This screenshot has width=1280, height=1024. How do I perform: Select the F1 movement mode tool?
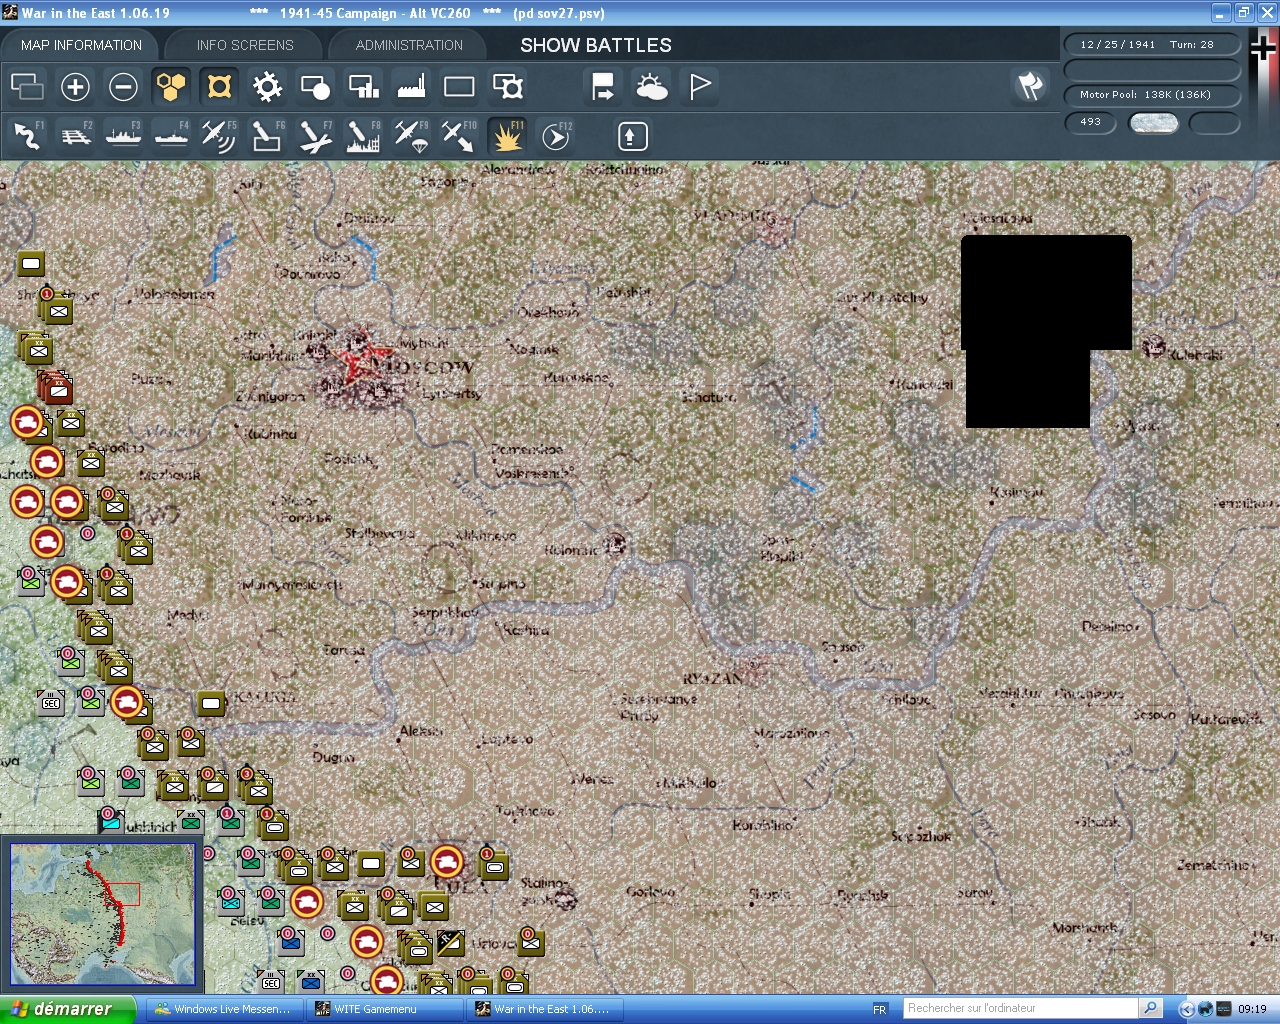point(27,135)
